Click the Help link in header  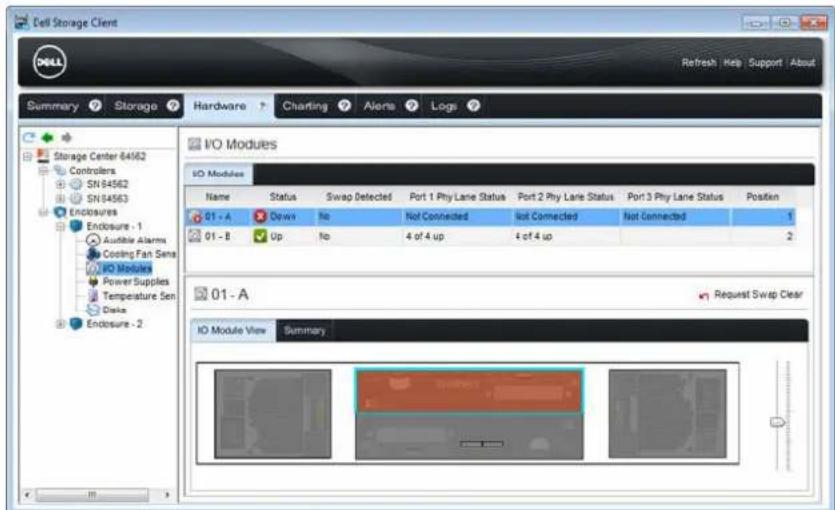click(x=732, y=63)
